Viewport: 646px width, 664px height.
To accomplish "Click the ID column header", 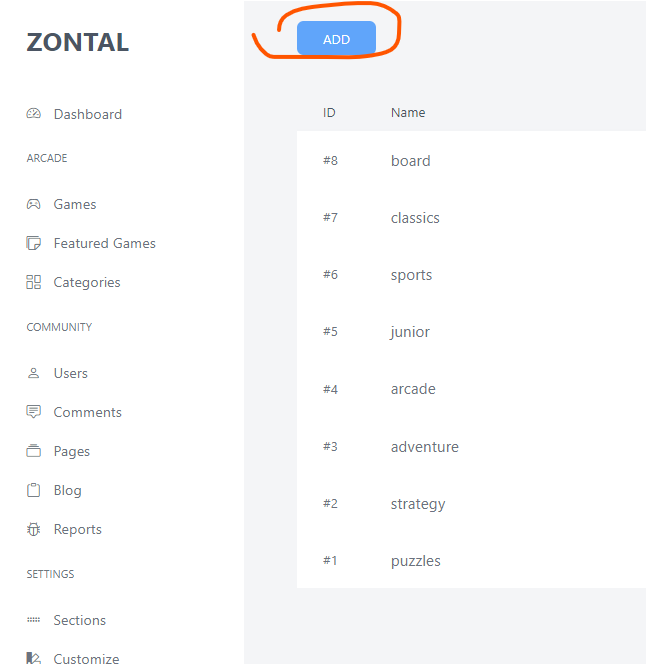I will coord(329,113).
